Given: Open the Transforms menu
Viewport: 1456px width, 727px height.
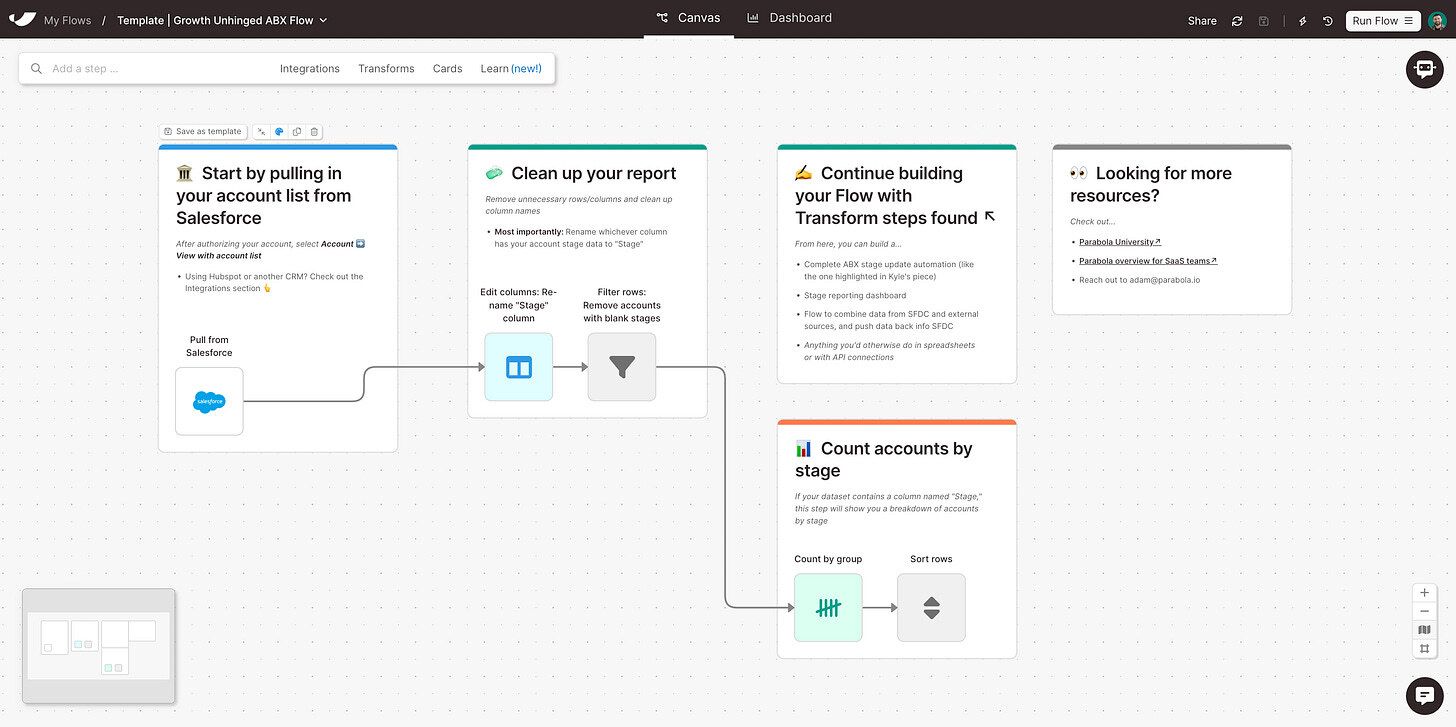Looking at the screenshot, I should pyautogui.click(x=386, y=69).
